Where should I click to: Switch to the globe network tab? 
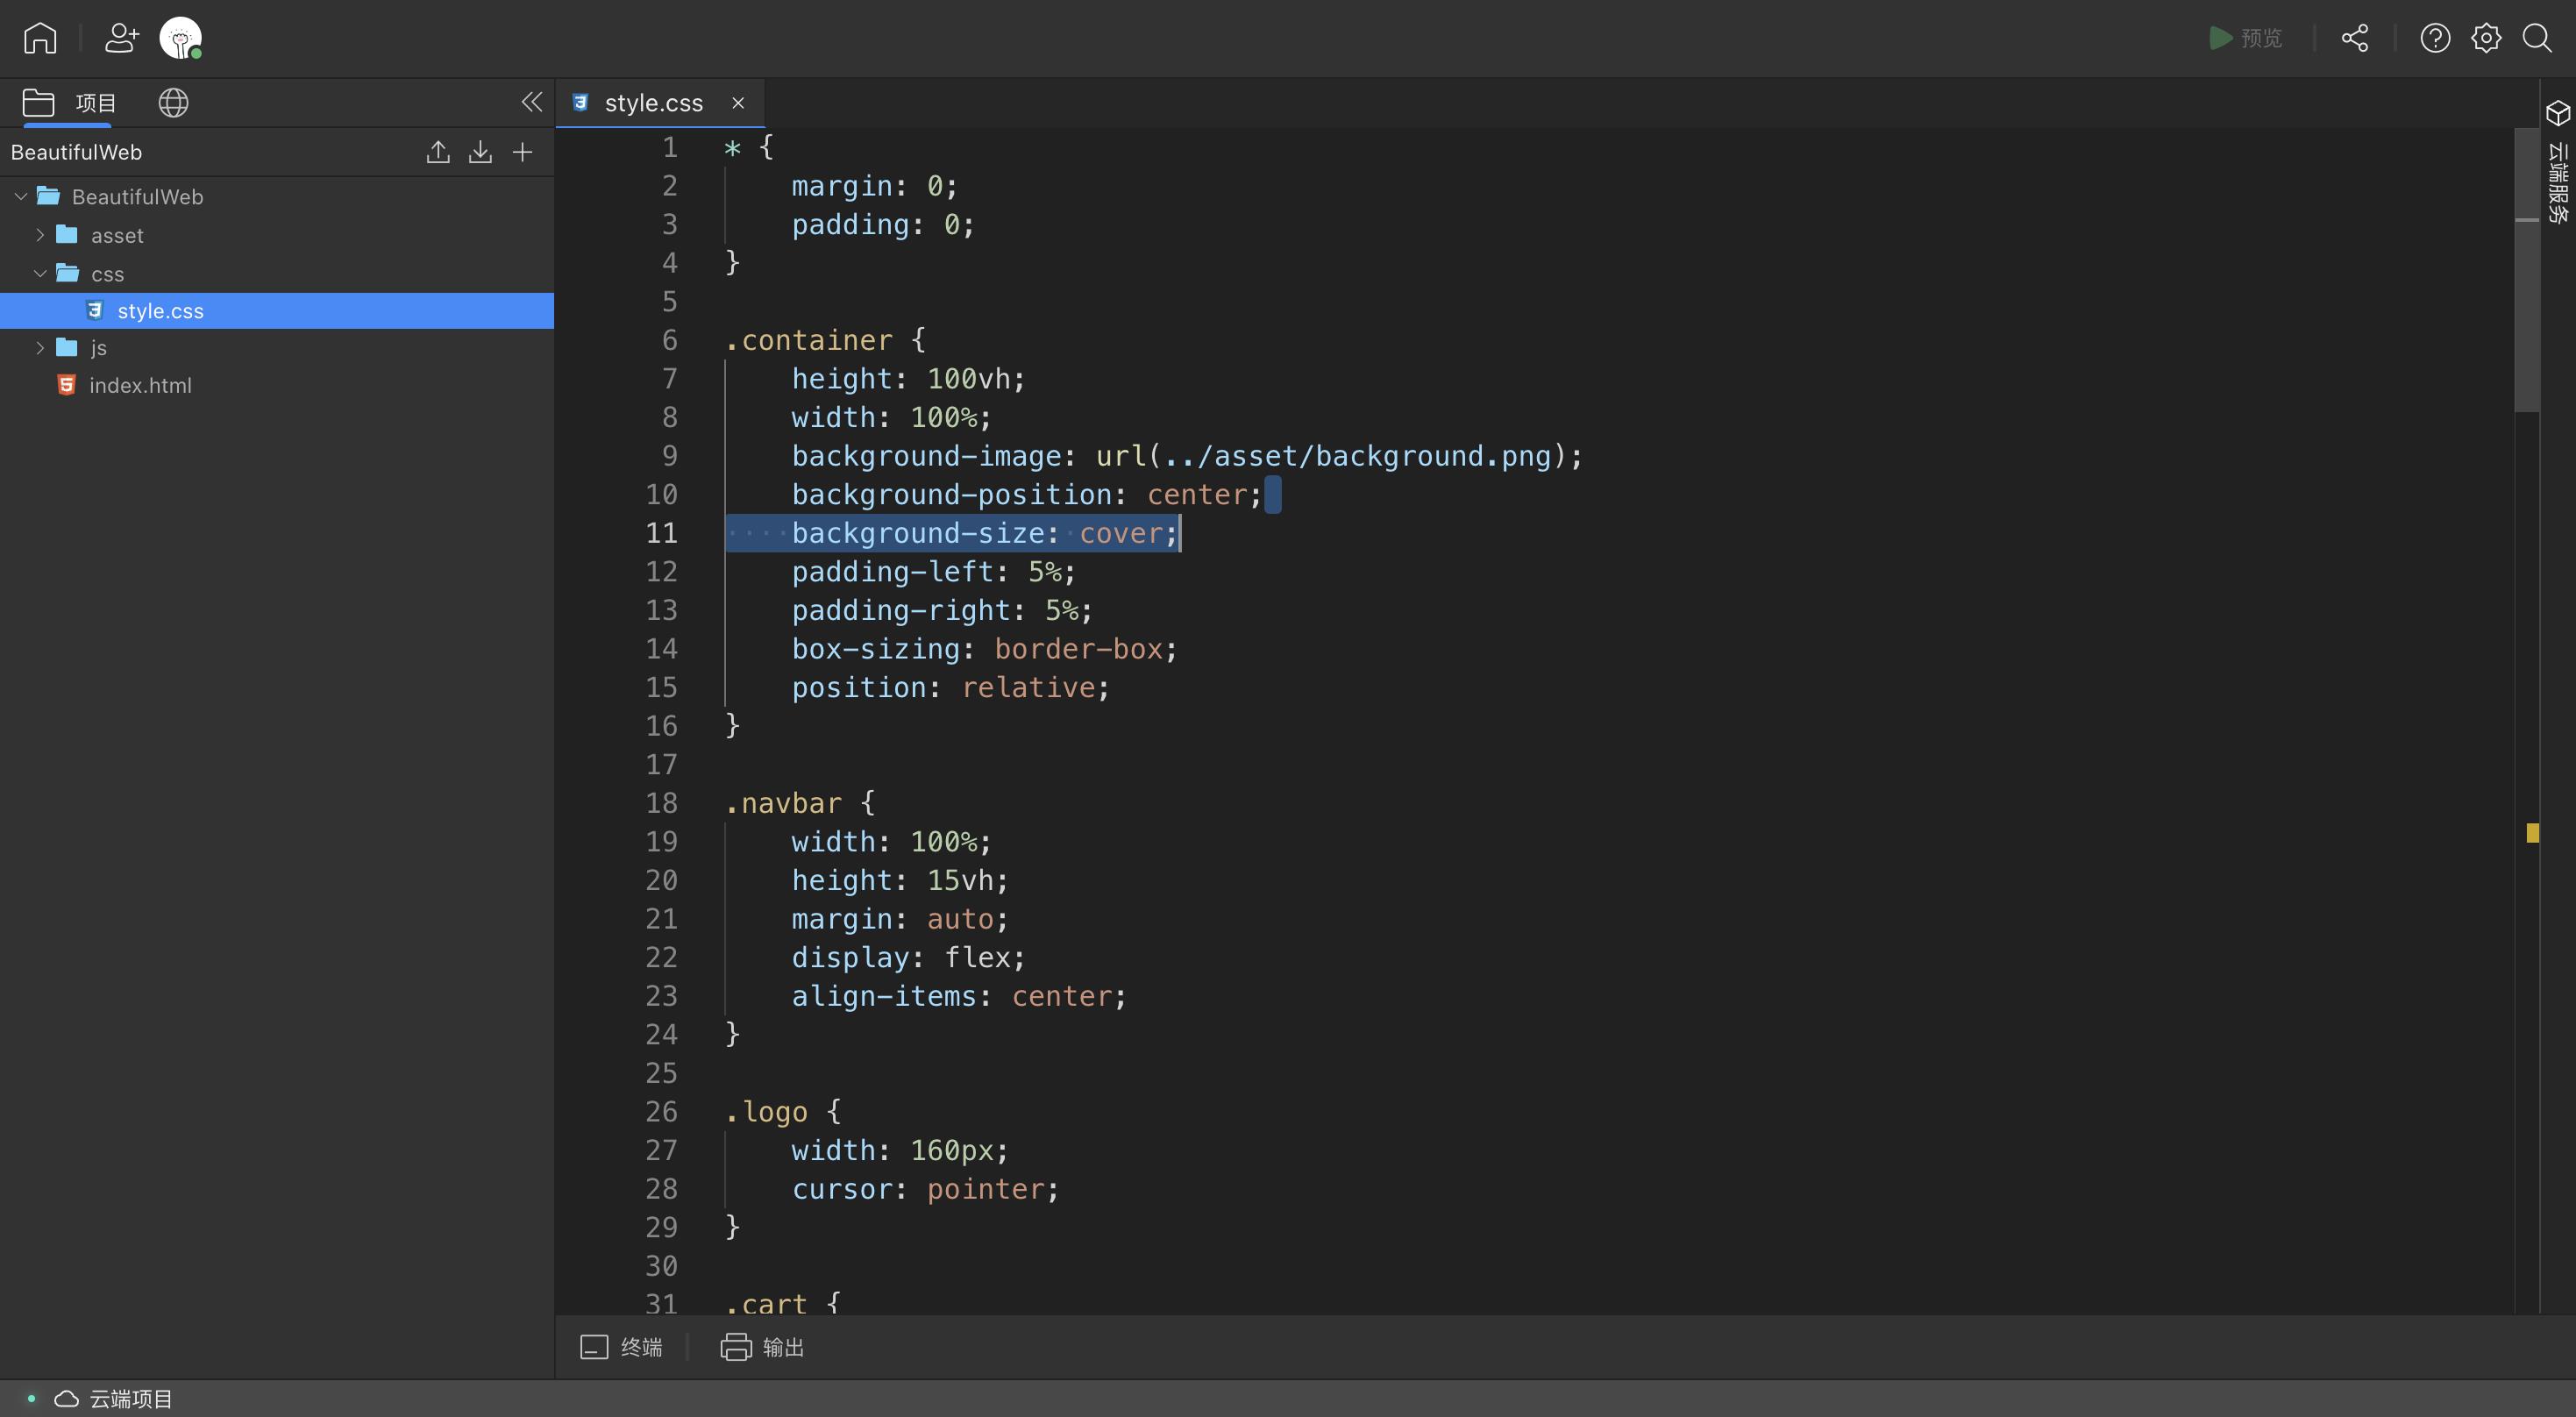tap(173, 103)
